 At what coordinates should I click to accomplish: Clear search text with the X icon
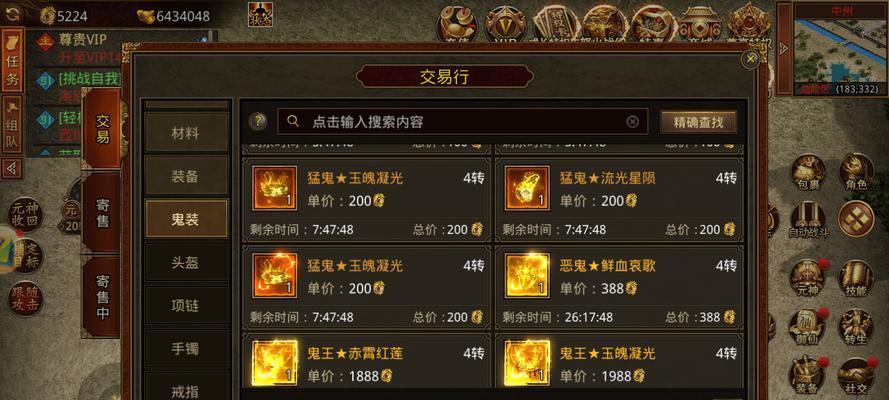click(x=632, y=121)
